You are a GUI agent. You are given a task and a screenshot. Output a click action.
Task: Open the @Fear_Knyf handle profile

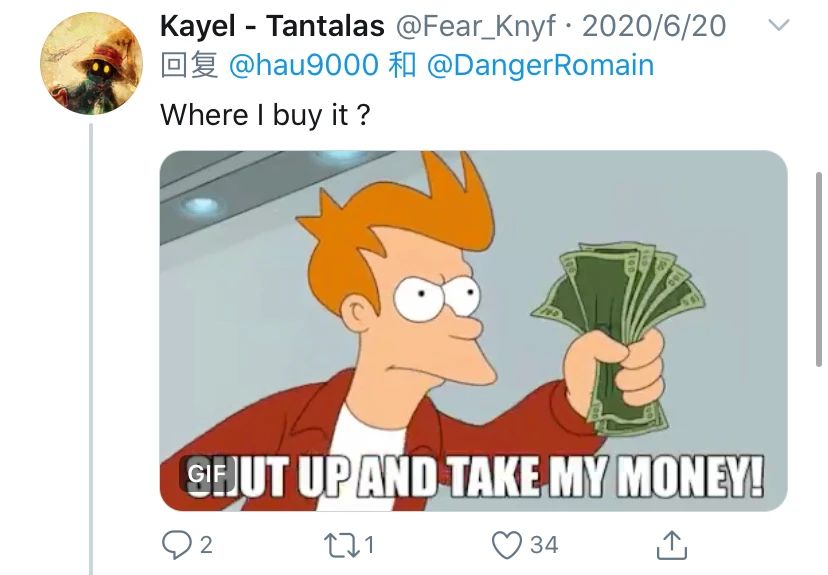475,26
